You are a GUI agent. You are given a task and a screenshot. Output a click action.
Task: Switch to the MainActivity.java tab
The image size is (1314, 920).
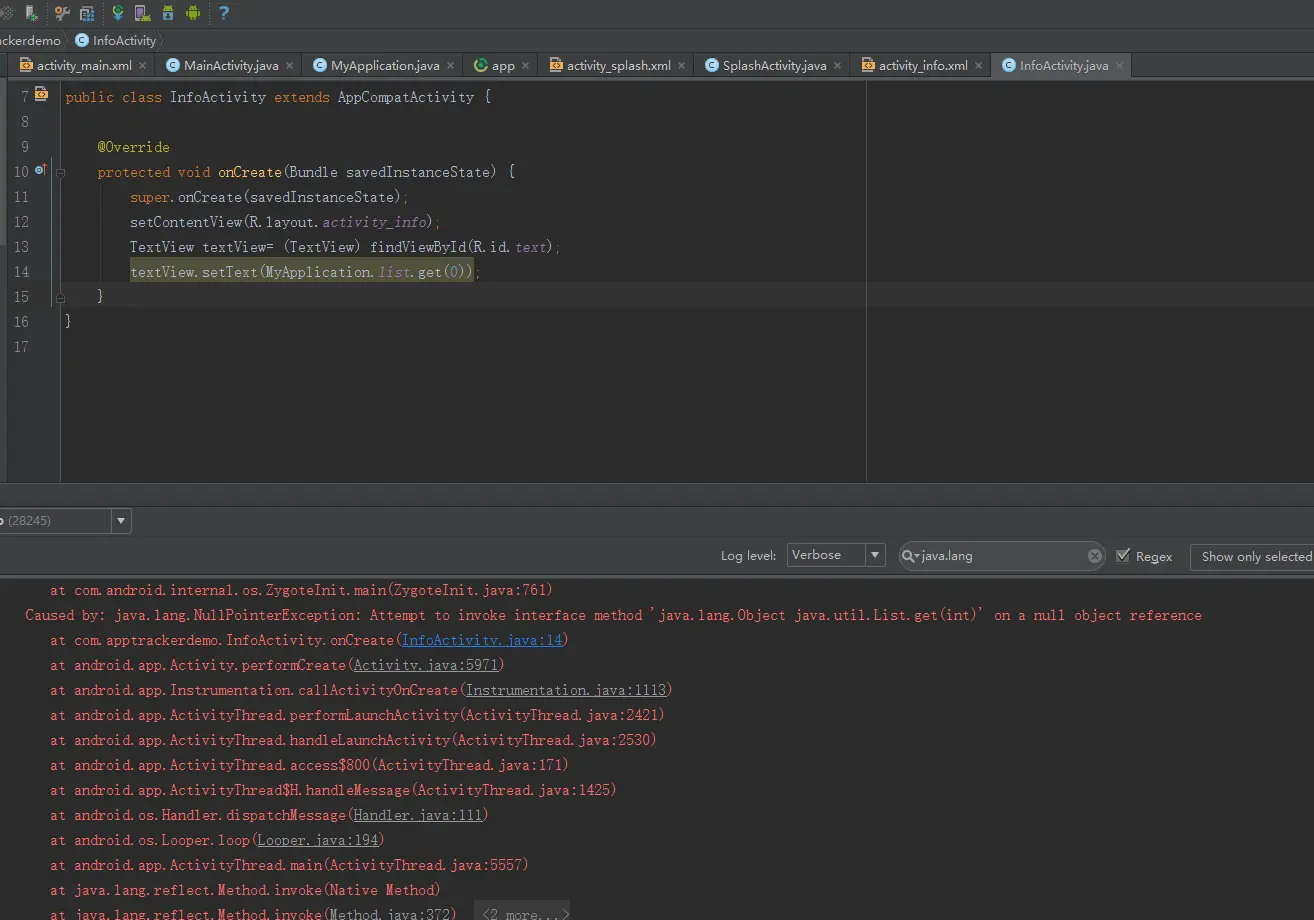pyautogui.click(x=231, y=65)
